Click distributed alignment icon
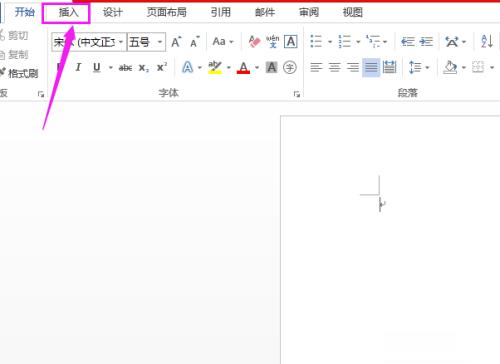The width and height of the screenshot is (500, 364). click(389, 68)
